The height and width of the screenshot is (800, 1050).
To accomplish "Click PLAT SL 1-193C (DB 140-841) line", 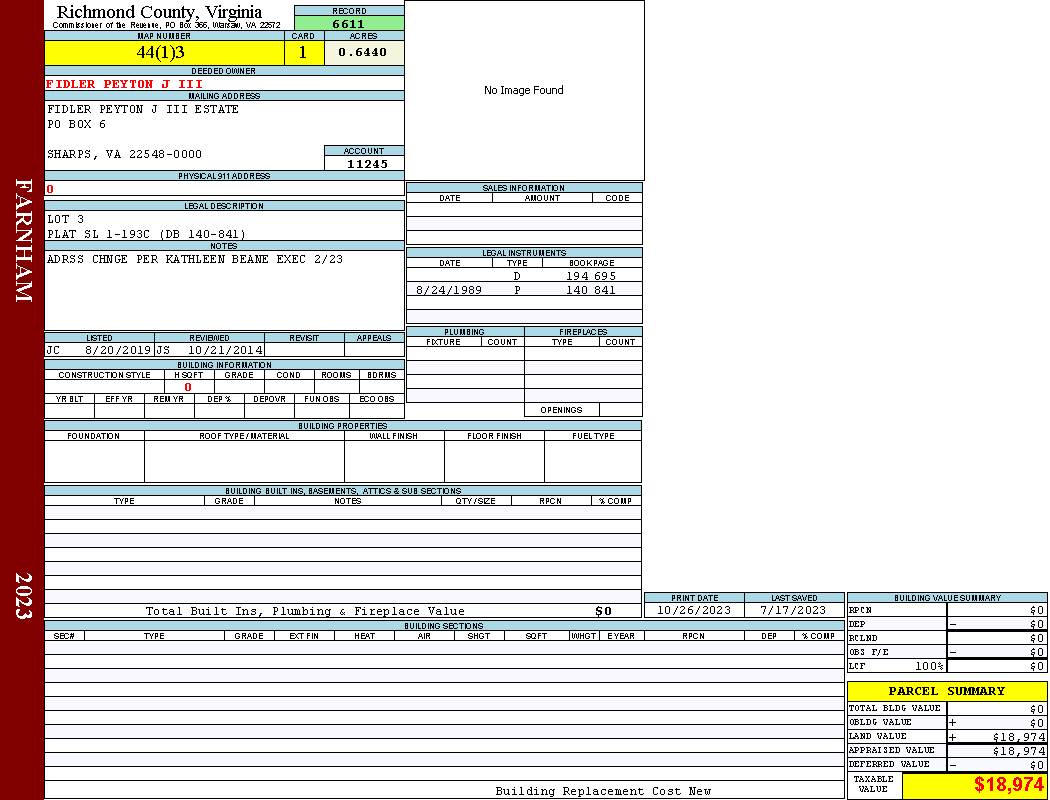I will tap(146, 234).
